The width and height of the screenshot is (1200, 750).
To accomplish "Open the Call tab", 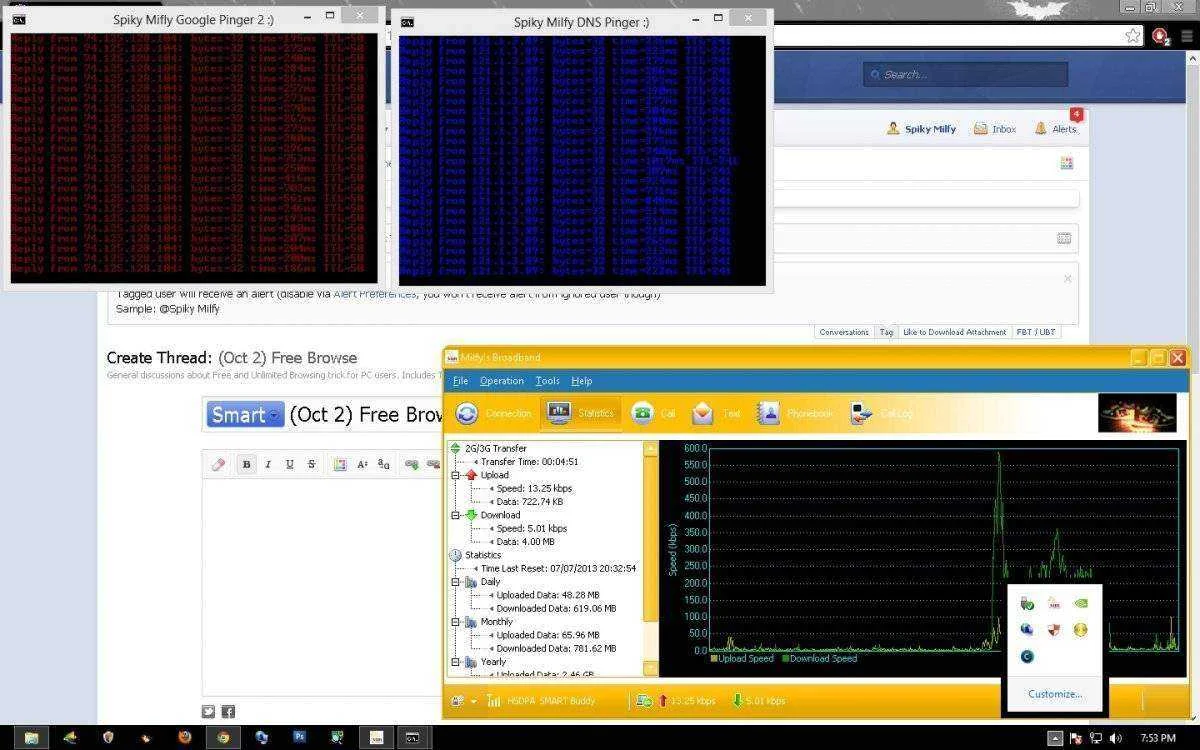I will coord(655,413).
